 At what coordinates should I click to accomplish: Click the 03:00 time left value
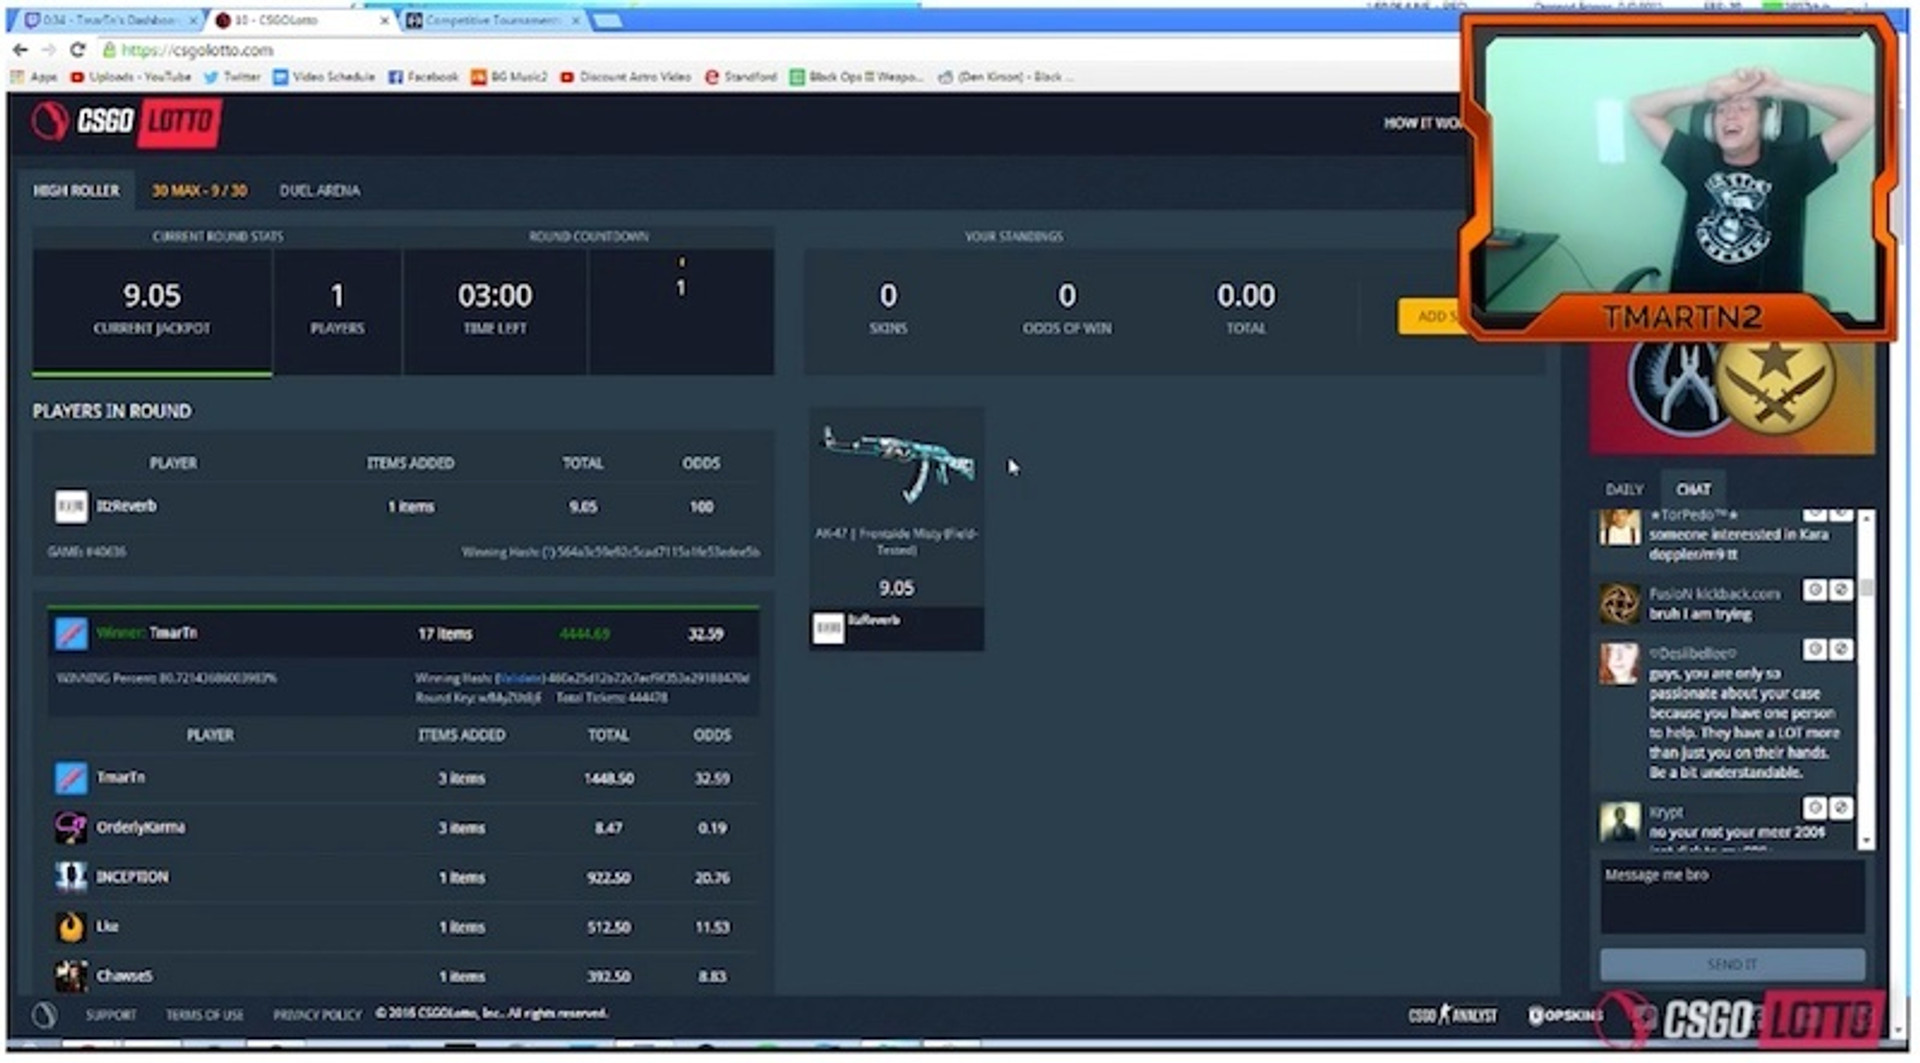[x=495, y=295]
